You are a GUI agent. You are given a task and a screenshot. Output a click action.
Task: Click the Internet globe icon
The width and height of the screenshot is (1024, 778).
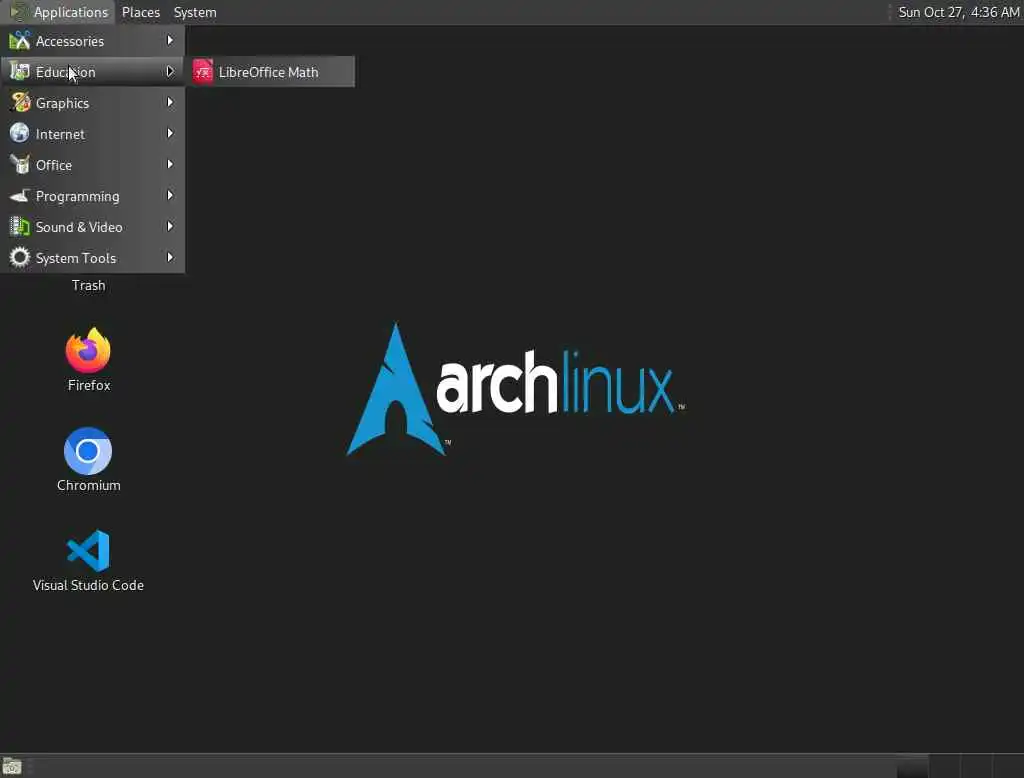pos(20,133)
